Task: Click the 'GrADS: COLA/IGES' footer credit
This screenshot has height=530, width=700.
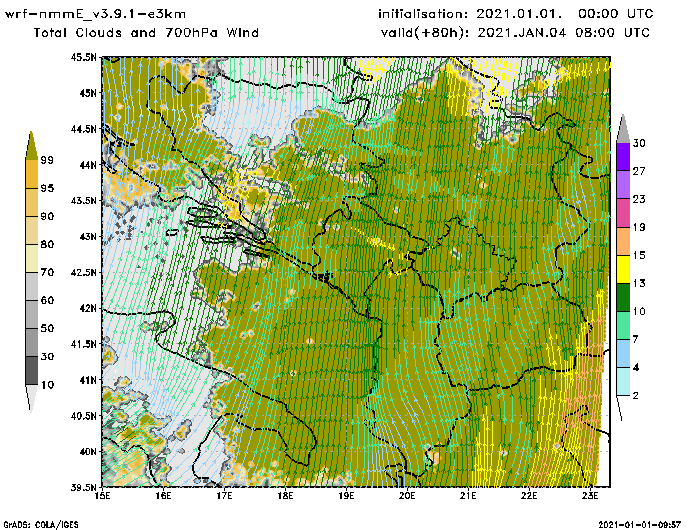Action: [41, 525]
